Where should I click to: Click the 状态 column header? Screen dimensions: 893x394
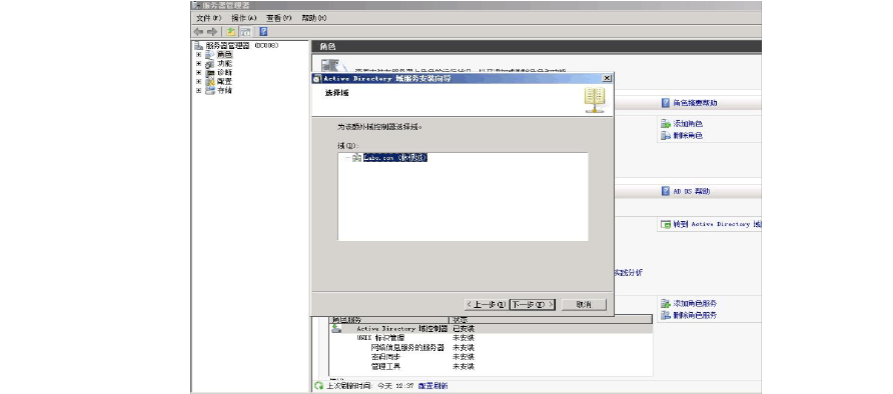[x=551, y=320]
